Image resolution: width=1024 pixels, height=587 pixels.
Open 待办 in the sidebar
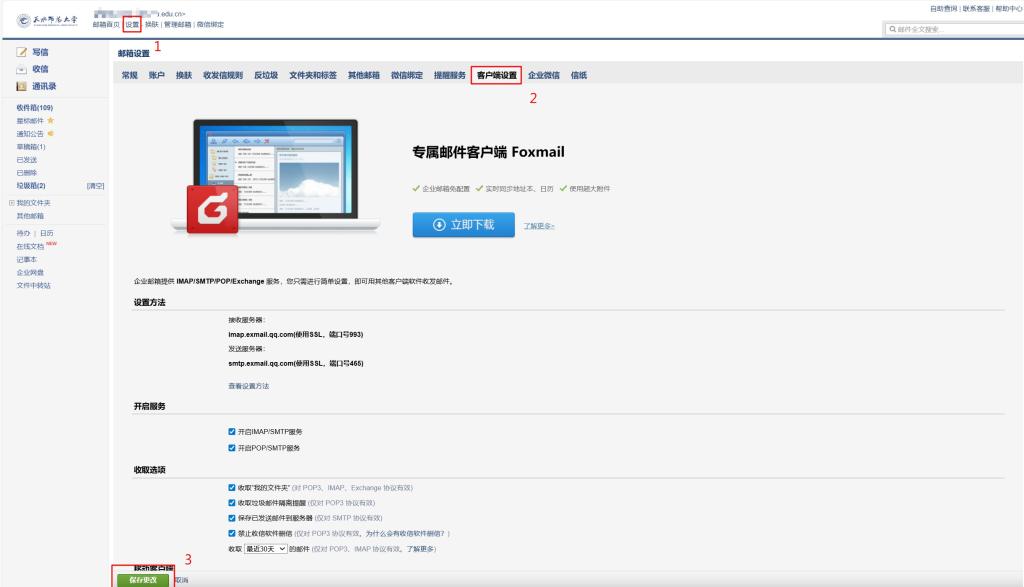(23, 233)
